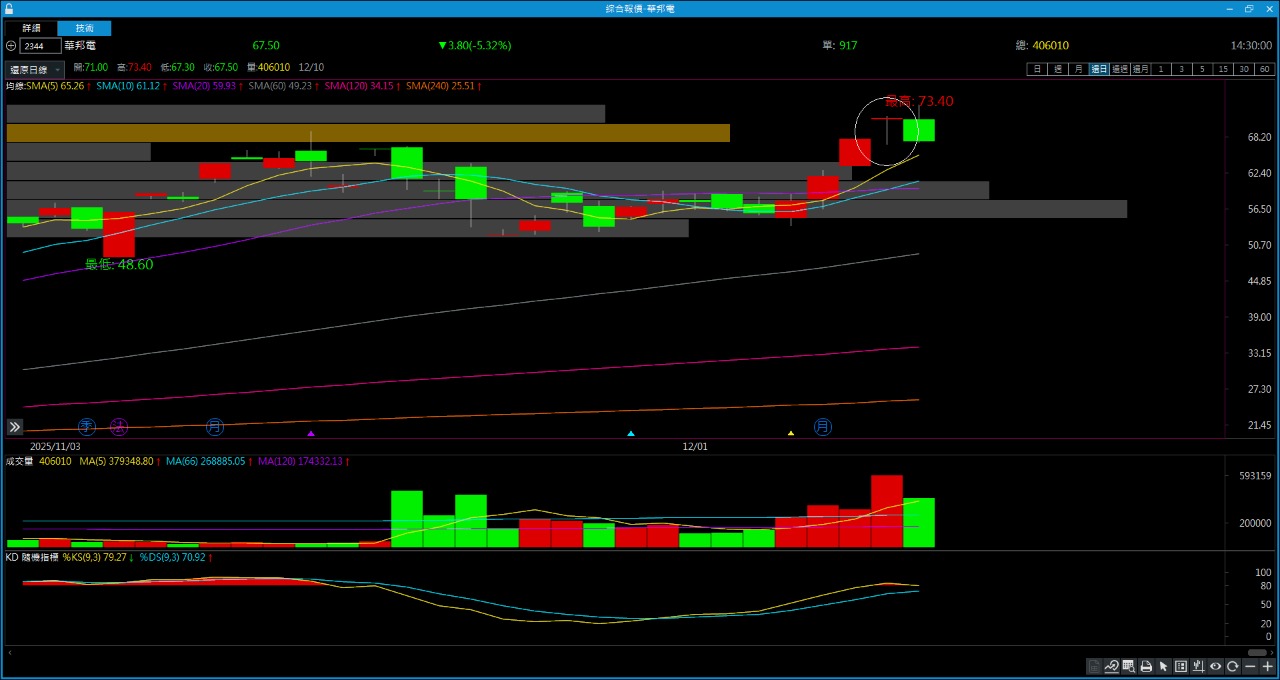The image size is (1280, 680).
Task: Toggle the window lock icon at top-left
Action: pyautogui.click(x=9, y=8)
